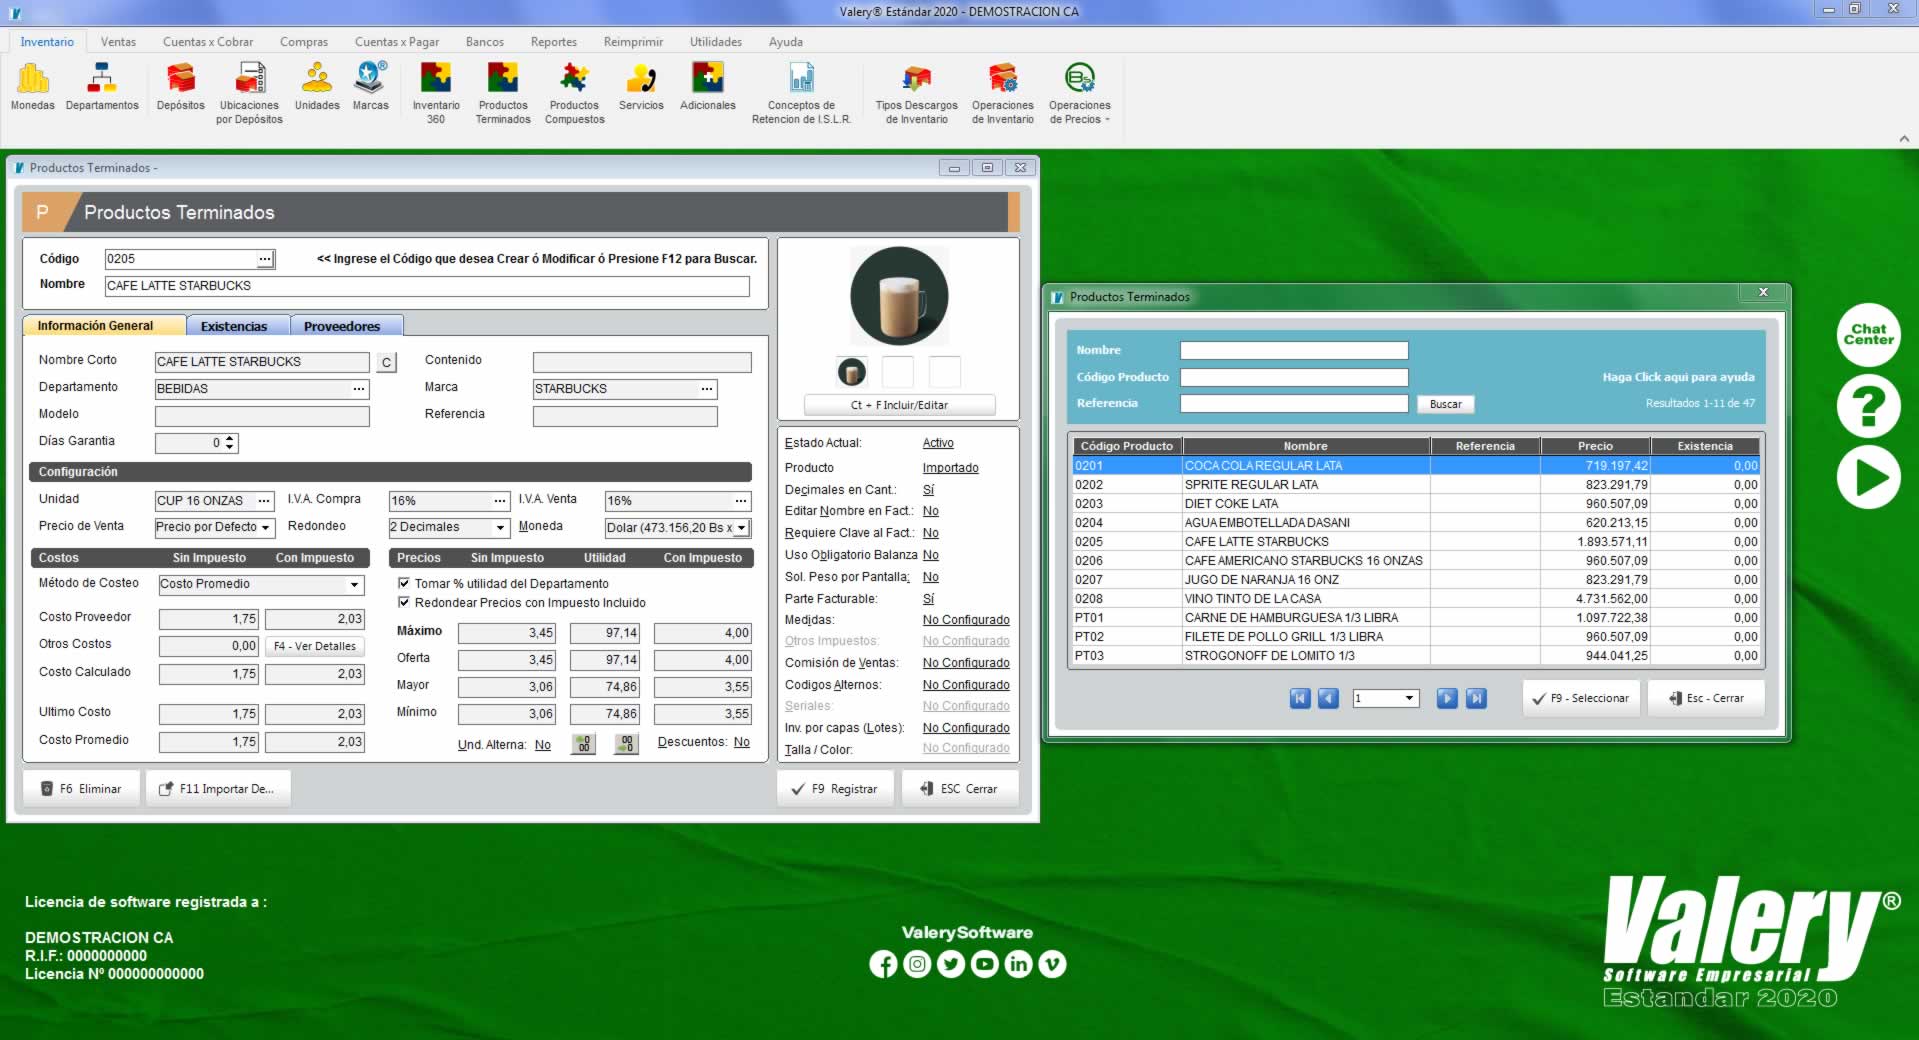Open the Redondeo 2 Decimales dropdown

(501, 527)
